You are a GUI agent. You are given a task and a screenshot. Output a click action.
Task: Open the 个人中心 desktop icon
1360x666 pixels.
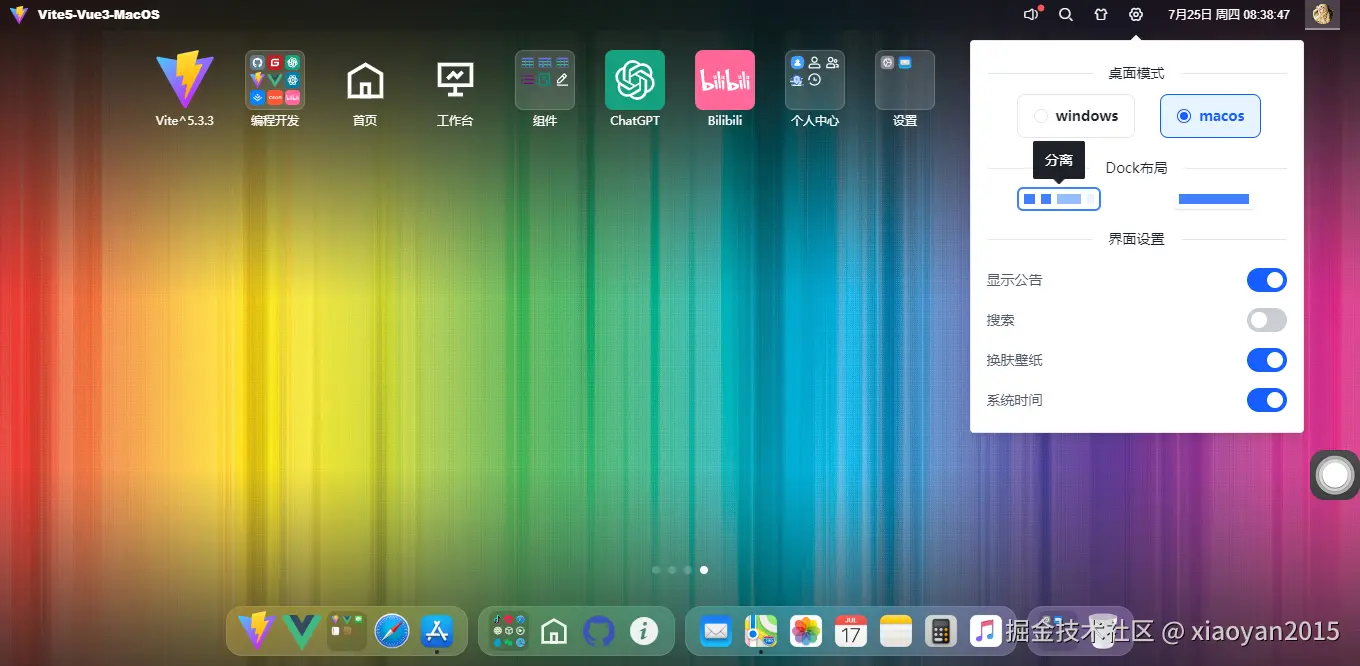click(814, 80)
